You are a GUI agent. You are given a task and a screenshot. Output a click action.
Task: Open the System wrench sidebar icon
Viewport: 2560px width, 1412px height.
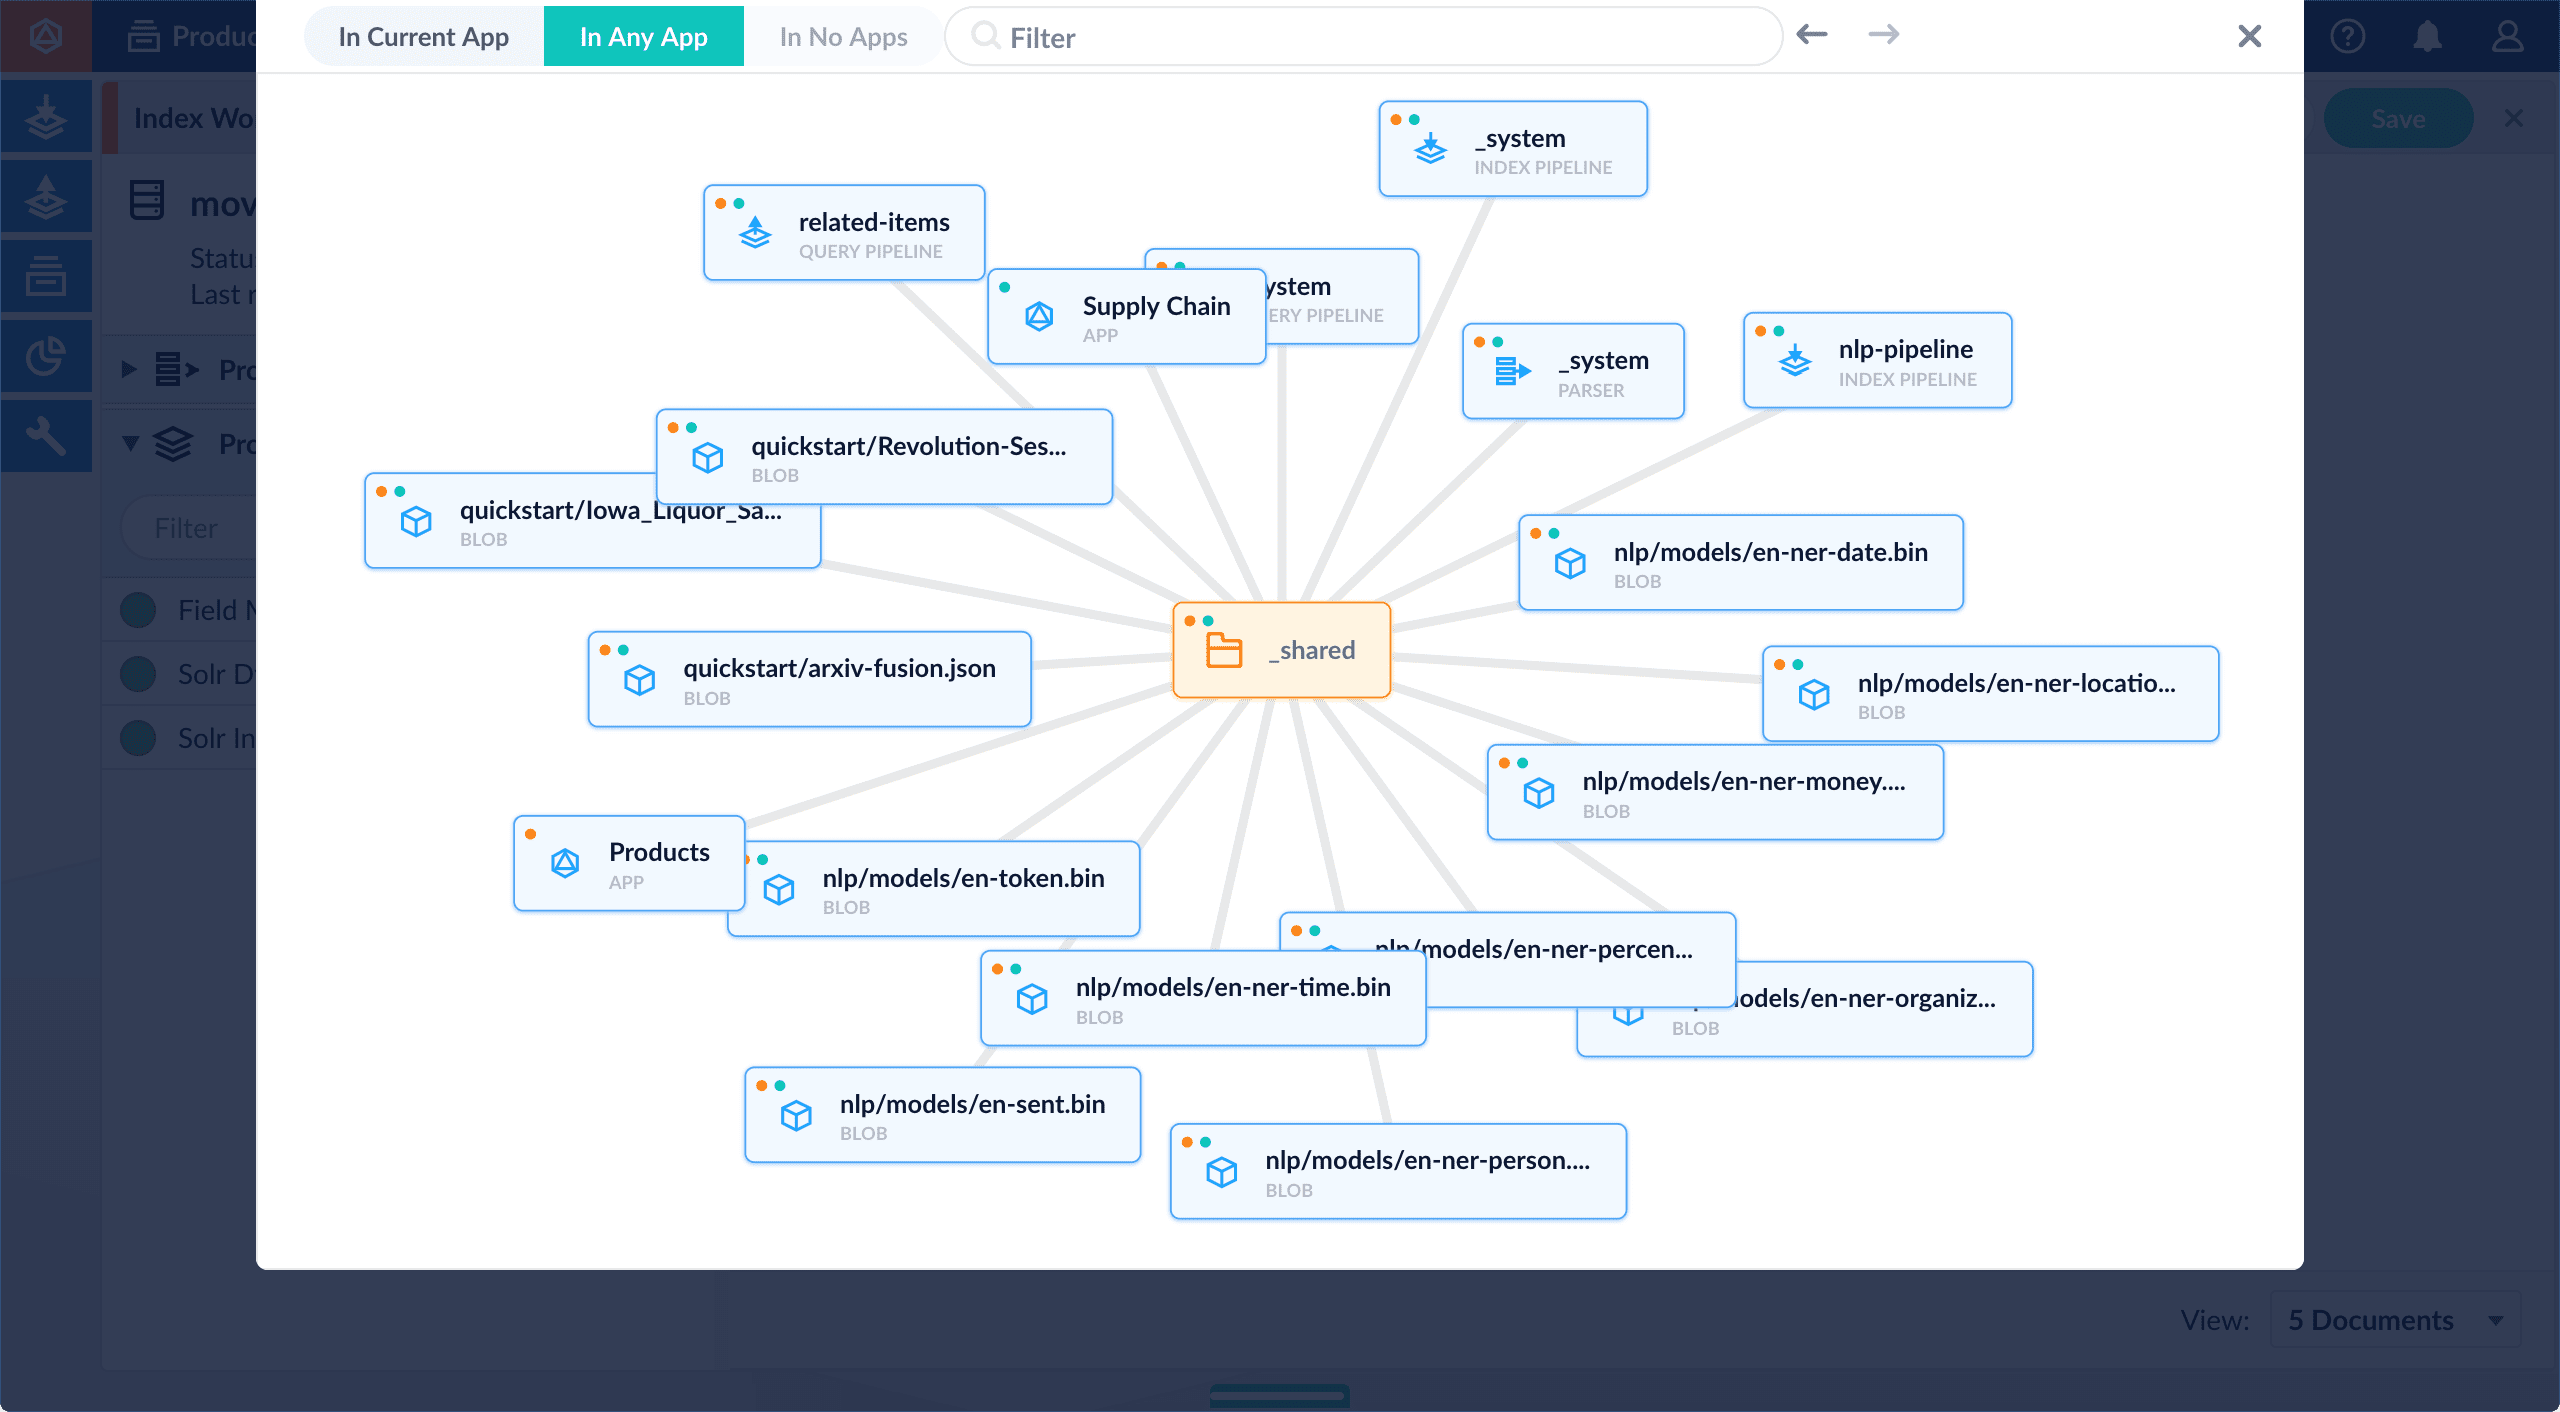pyautogui.click(x=46, y=437)
